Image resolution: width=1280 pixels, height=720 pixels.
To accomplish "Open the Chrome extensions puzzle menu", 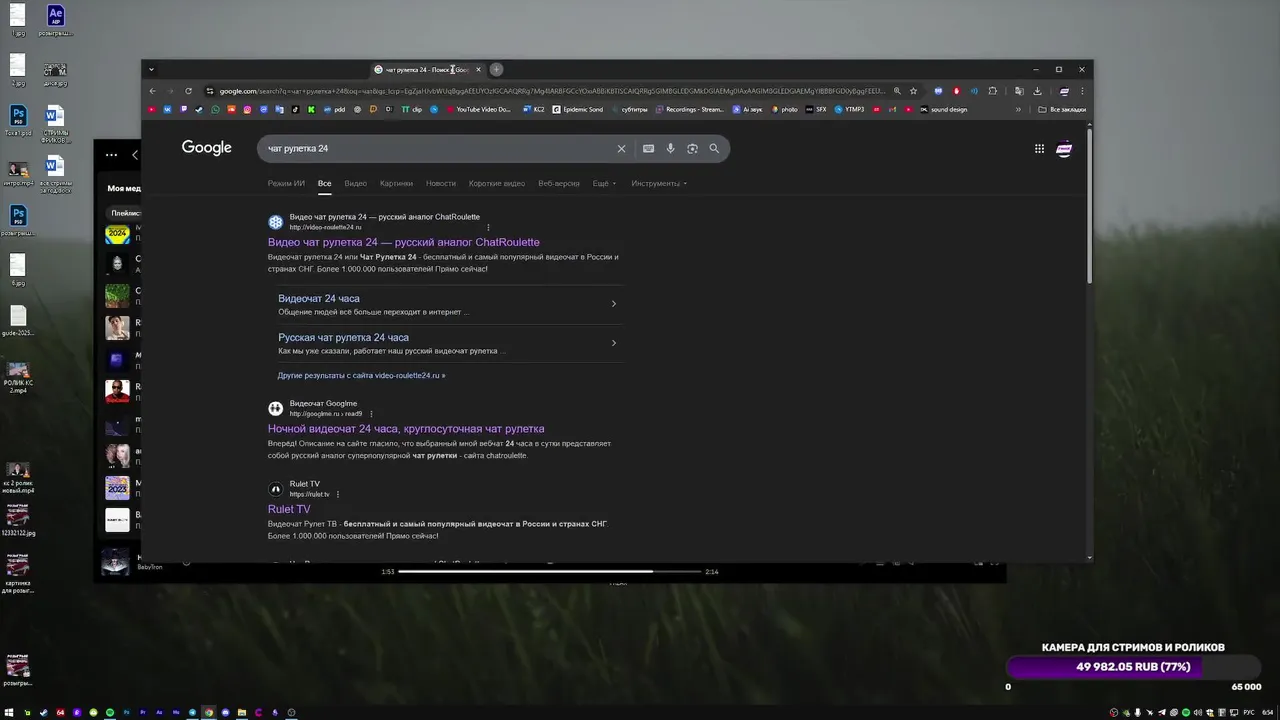I will [x=992, y=91].
